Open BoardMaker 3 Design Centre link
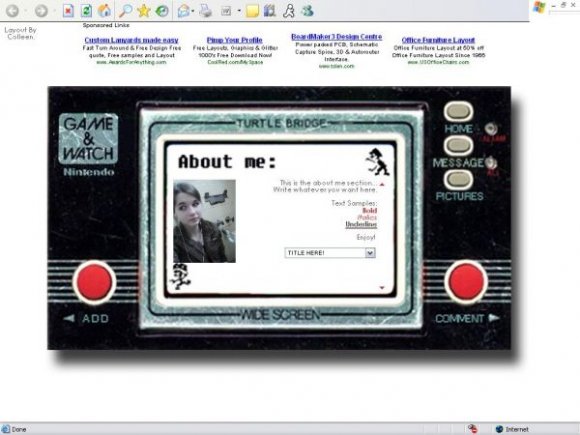 [337, 37]
